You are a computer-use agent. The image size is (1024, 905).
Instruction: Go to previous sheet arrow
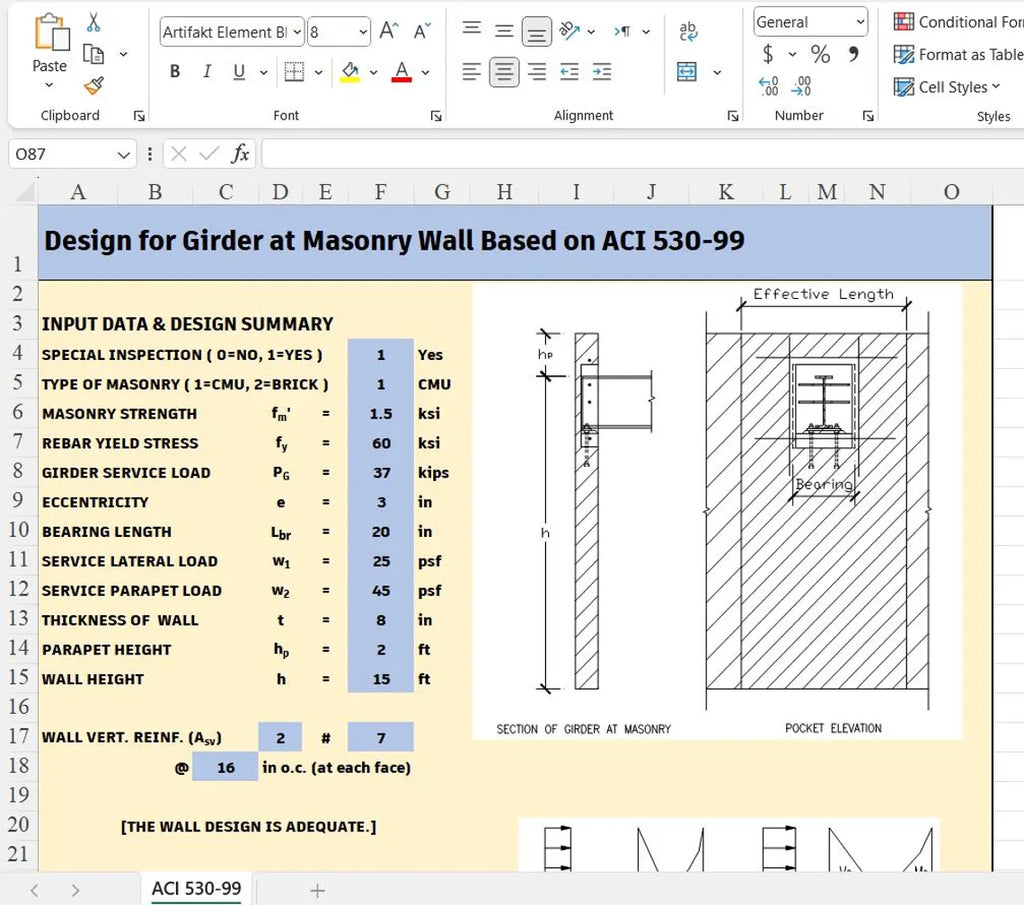pos(35,890)
